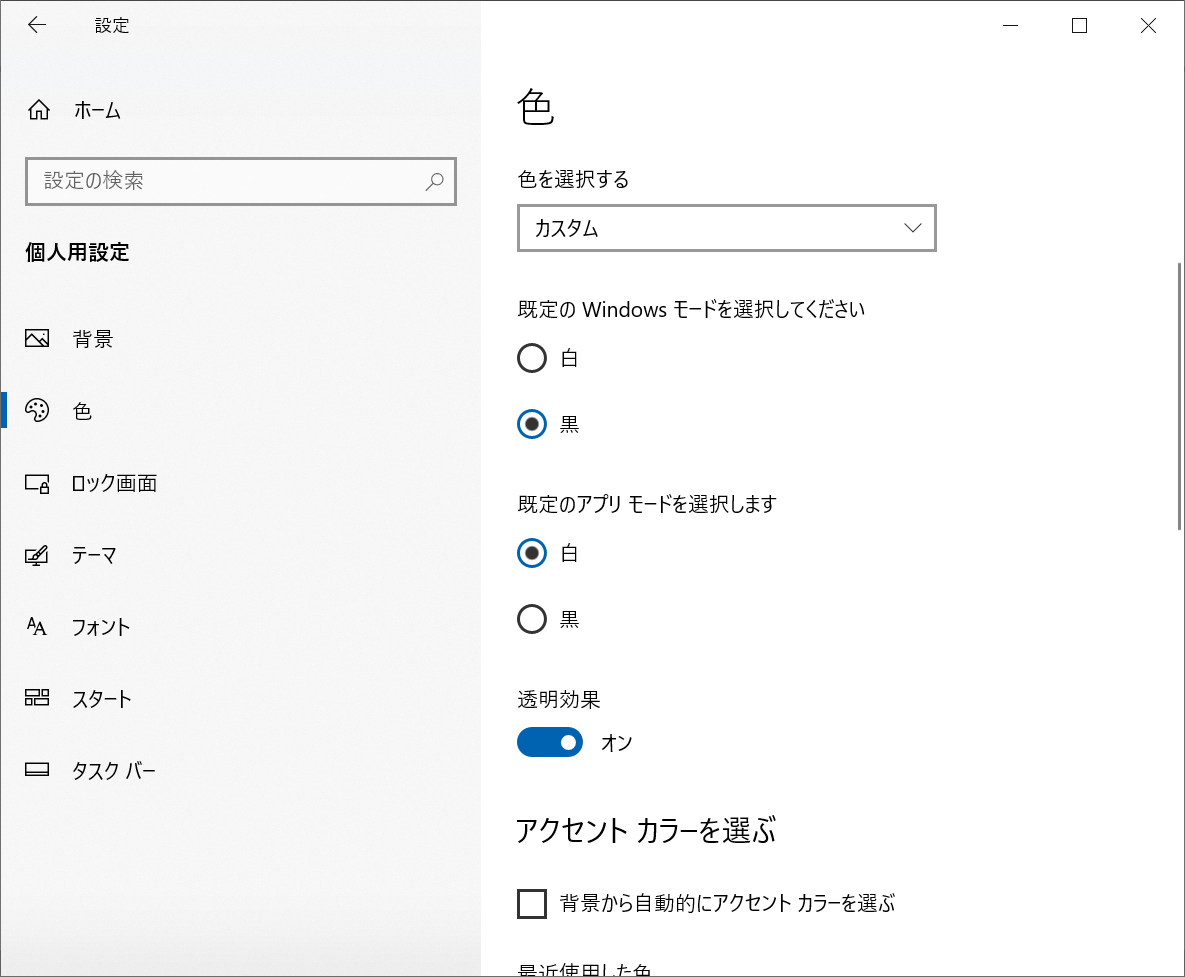Go to the ロック画面 section
1185x977 pixels.
240,483
